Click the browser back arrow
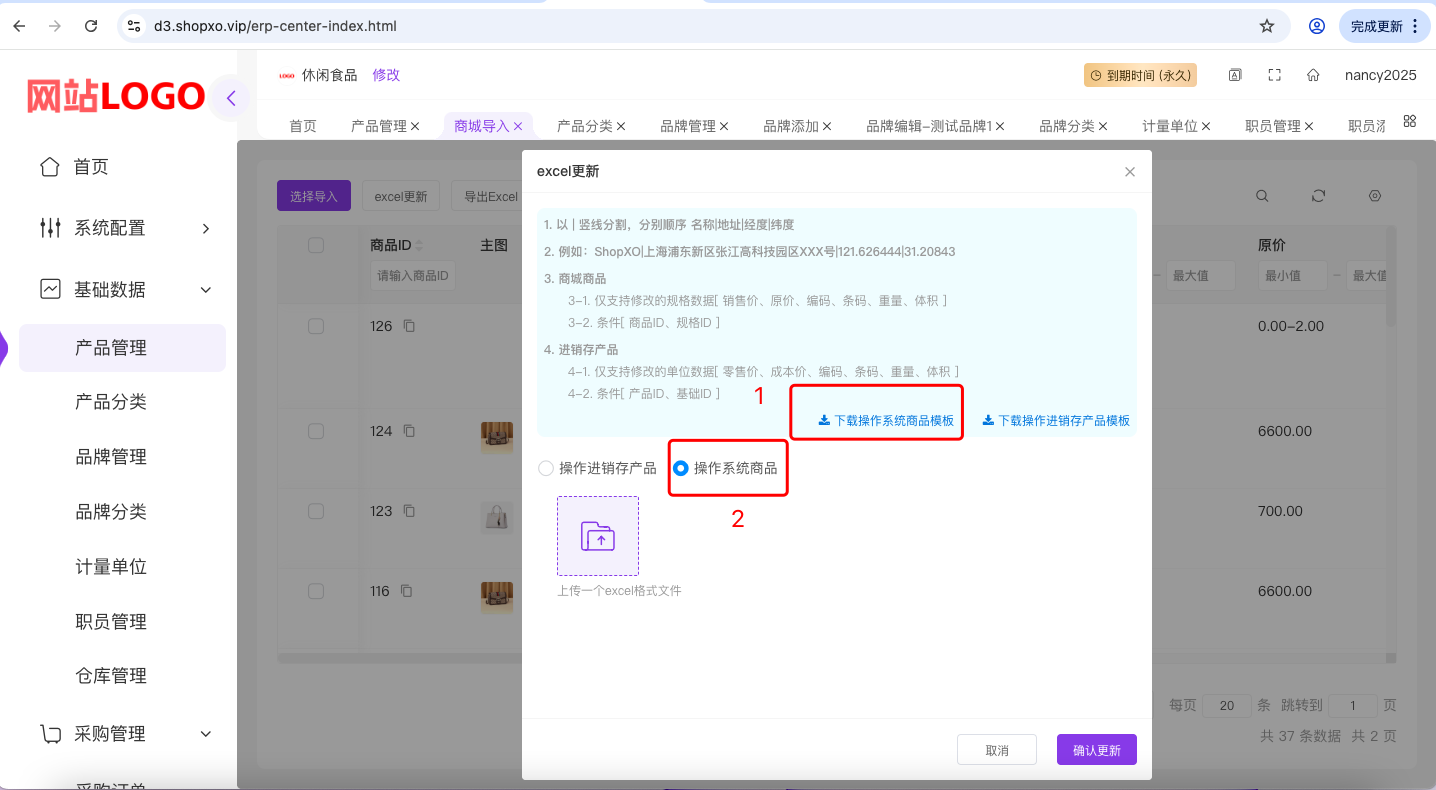1436x790 pixels. pyautogui.click(x=19, y=26)
